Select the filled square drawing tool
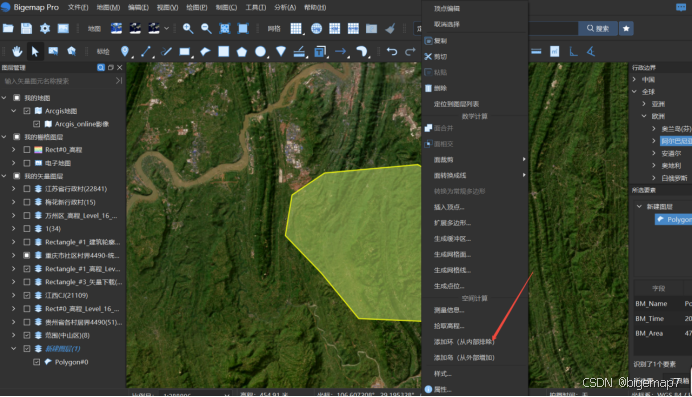Image resolution: width=692 pixels, height=397 pixels. 224,52
